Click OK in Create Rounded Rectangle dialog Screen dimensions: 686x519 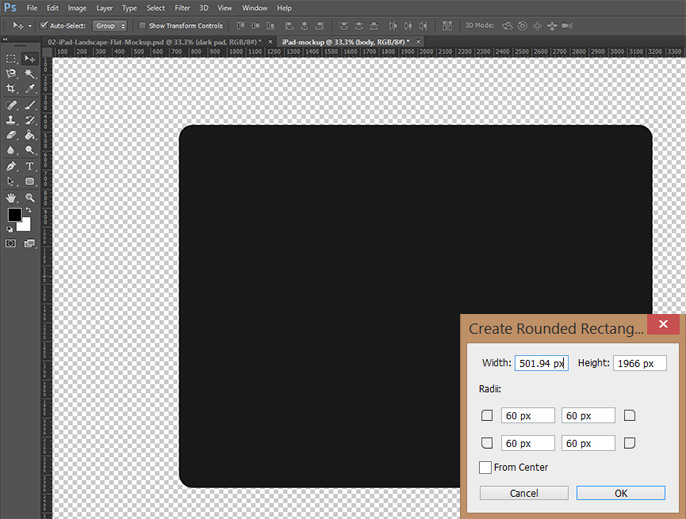(x=620, y=493)
